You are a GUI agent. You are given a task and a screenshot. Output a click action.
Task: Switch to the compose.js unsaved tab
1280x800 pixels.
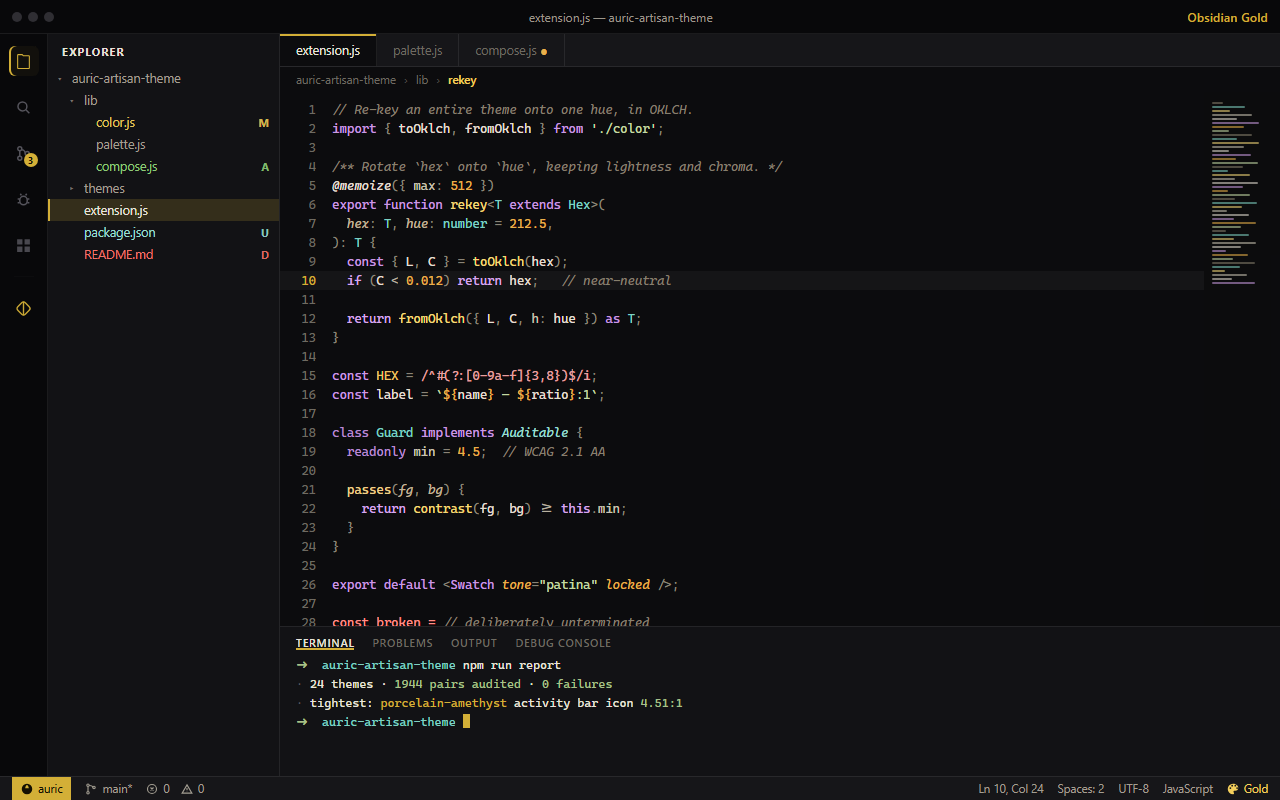pos(511,50)
